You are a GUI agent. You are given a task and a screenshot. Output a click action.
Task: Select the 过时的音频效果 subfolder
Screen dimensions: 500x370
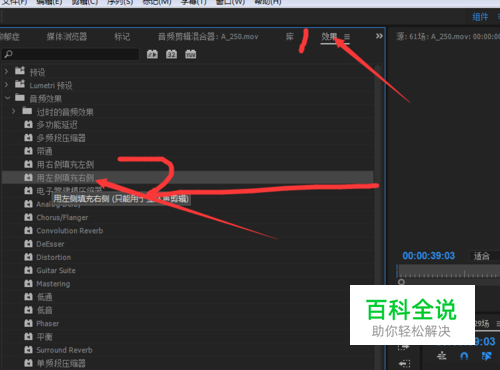[x=187, y=111]
